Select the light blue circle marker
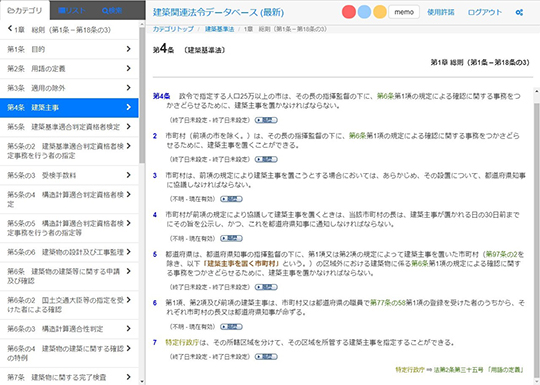This screenshot has height=385, width=540. coord(364,12)
